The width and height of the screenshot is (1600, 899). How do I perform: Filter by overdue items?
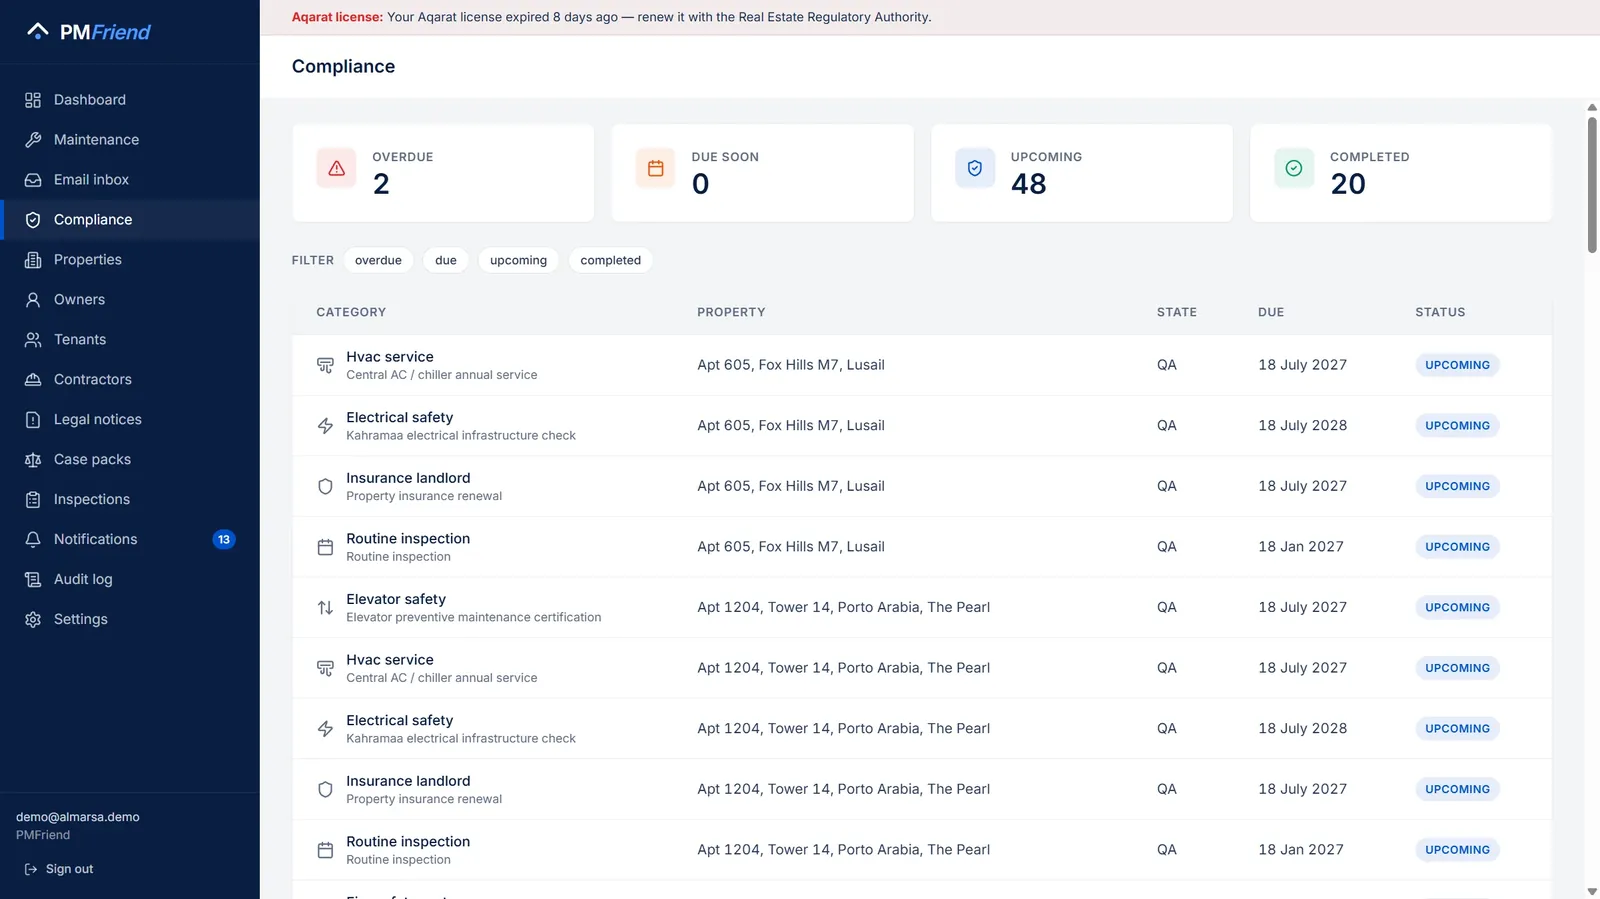pos(378,260)
